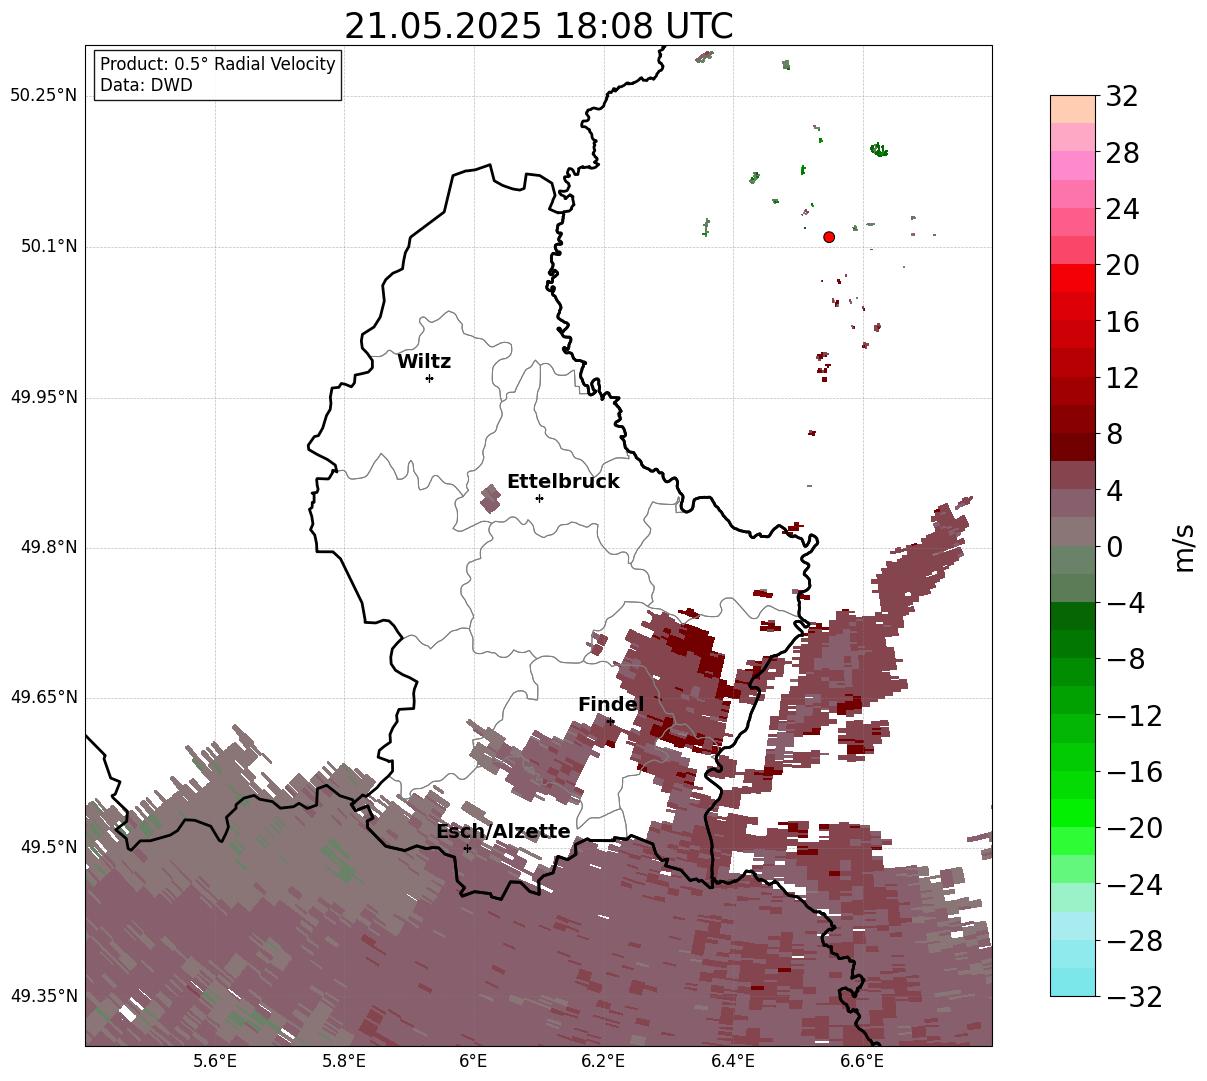
Task: Click the 6.4°E longitude label
Action: [733, 1060]
